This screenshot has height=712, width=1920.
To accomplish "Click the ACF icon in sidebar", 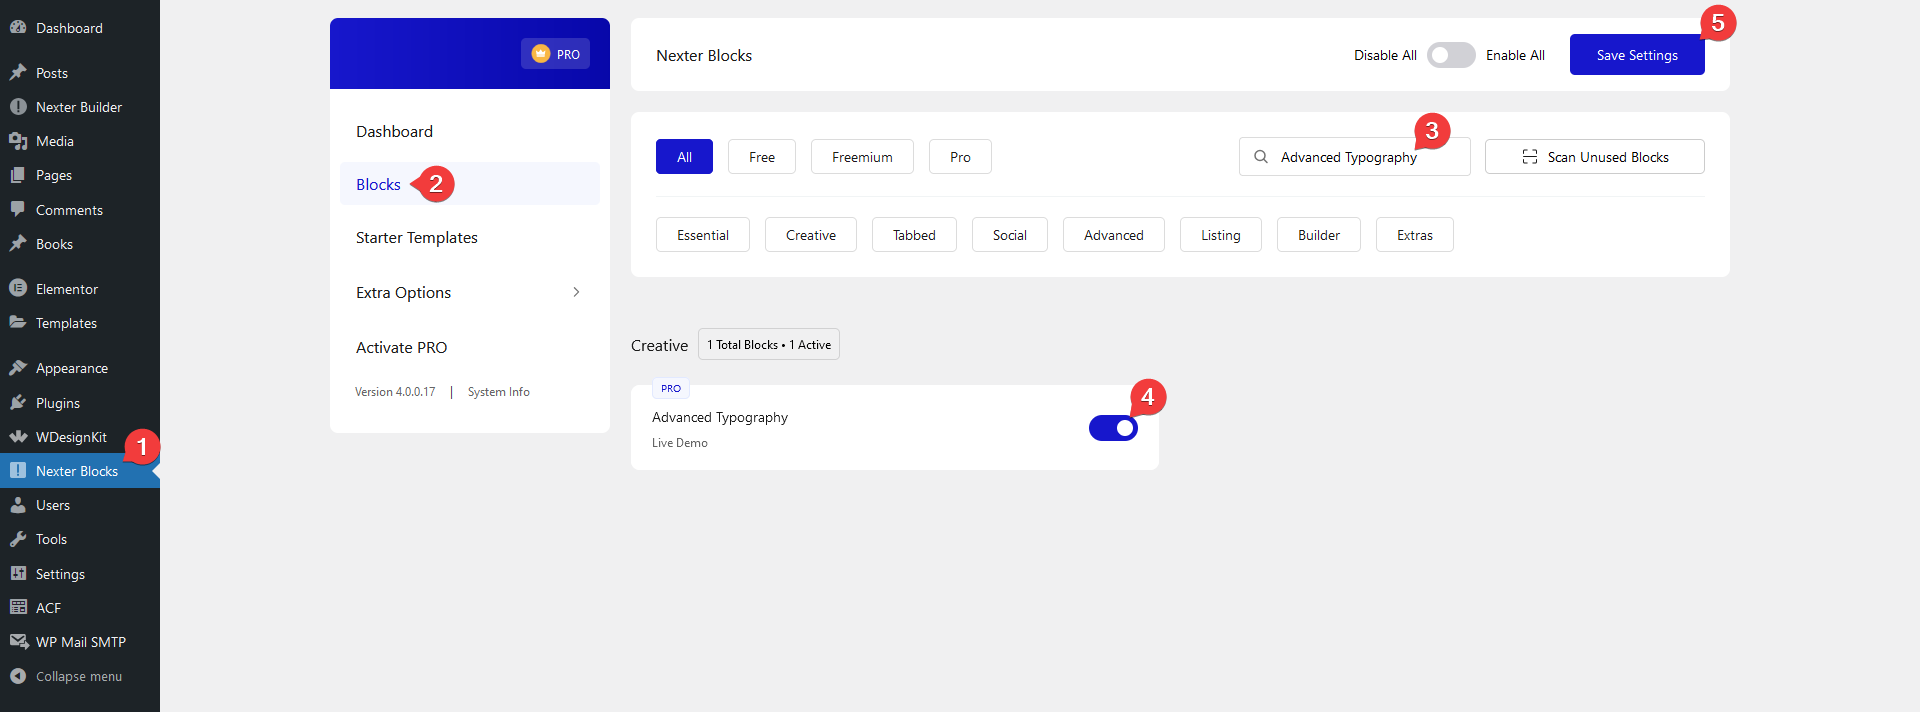I will coord(18,608).
